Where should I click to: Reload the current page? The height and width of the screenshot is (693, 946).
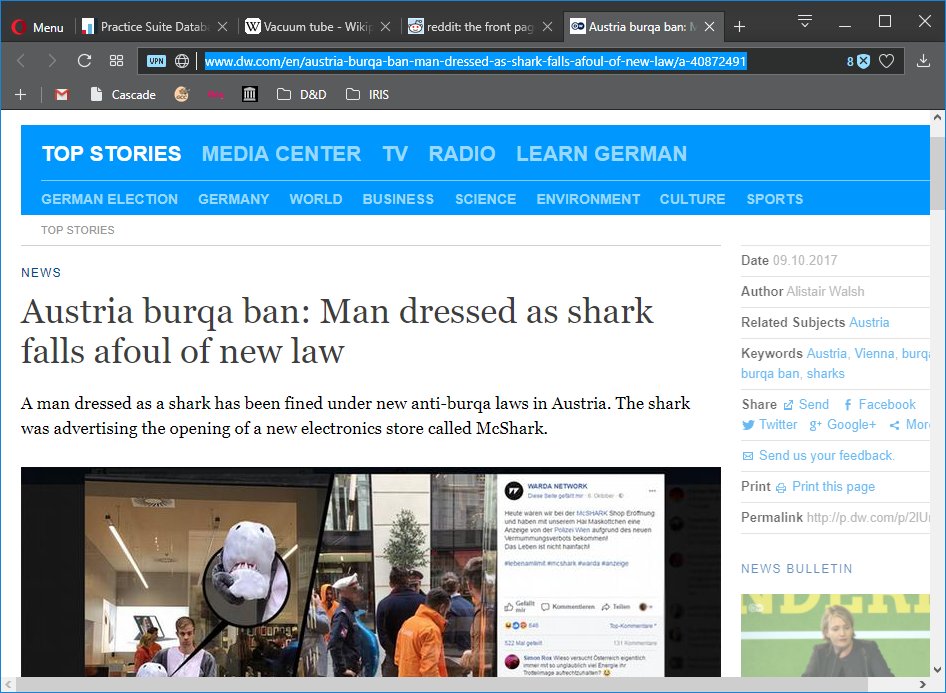click(84, 61)
